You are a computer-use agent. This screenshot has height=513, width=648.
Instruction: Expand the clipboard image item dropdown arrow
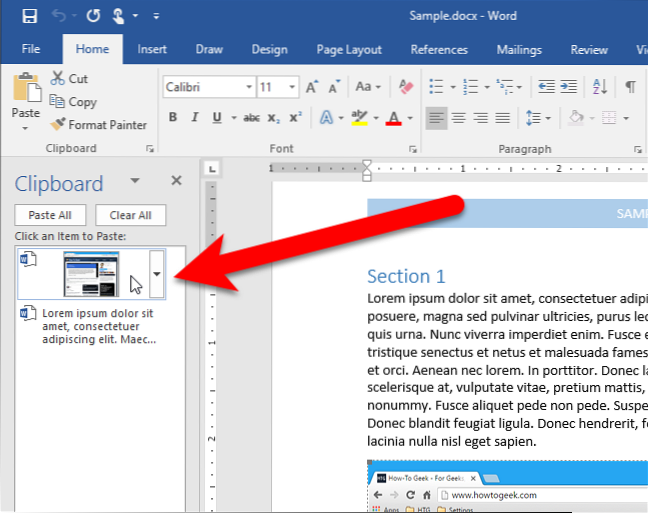[155, 273]
